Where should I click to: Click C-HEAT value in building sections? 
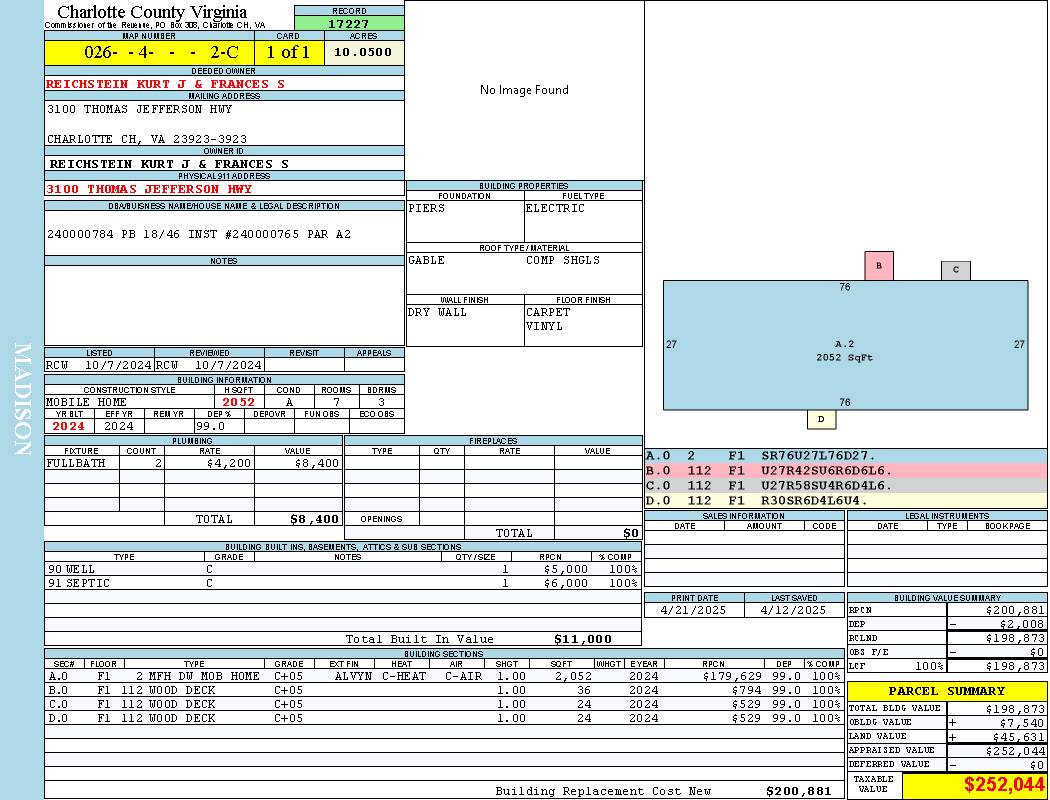click(x=404, y=677)
